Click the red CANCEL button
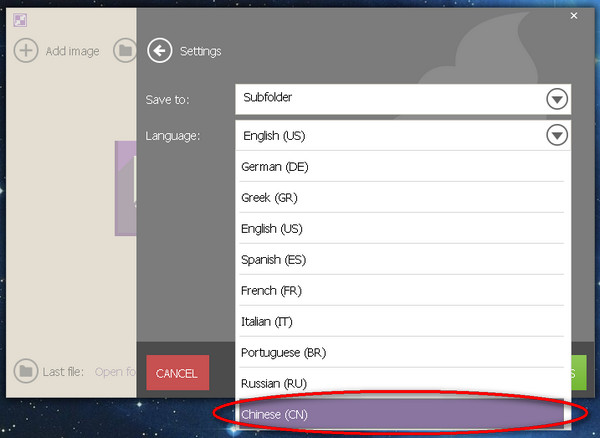This screenshot has height=438, width=600. 178,373
